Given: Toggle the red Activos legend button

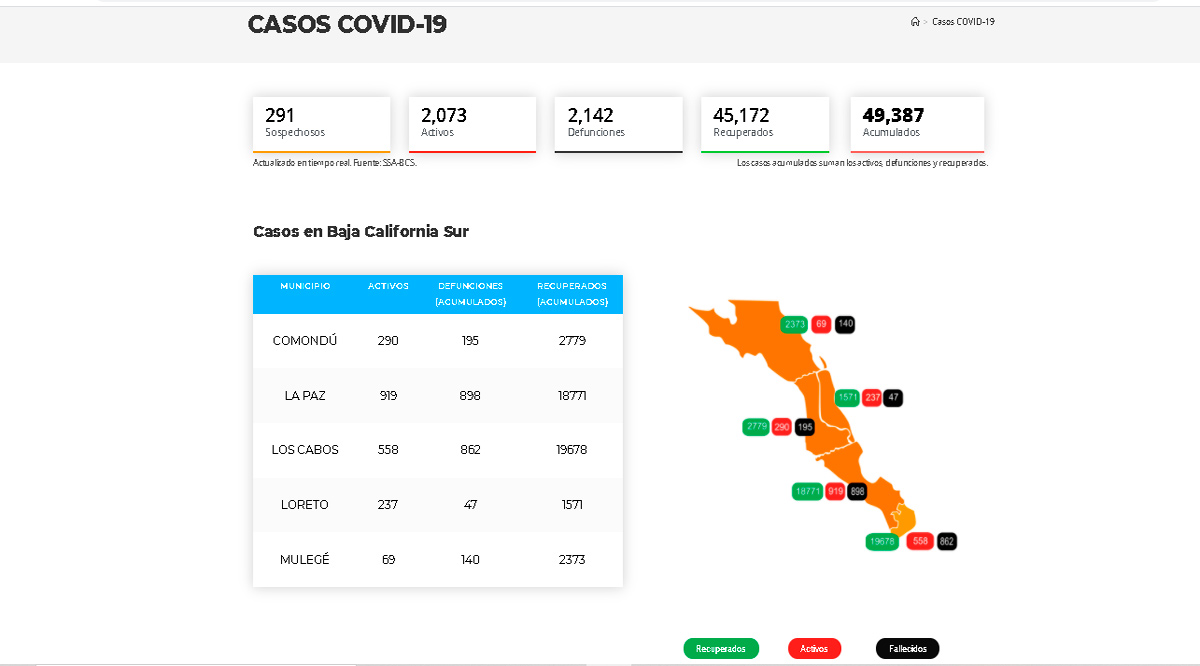Looking at the screenshot, I should (814, 649).
